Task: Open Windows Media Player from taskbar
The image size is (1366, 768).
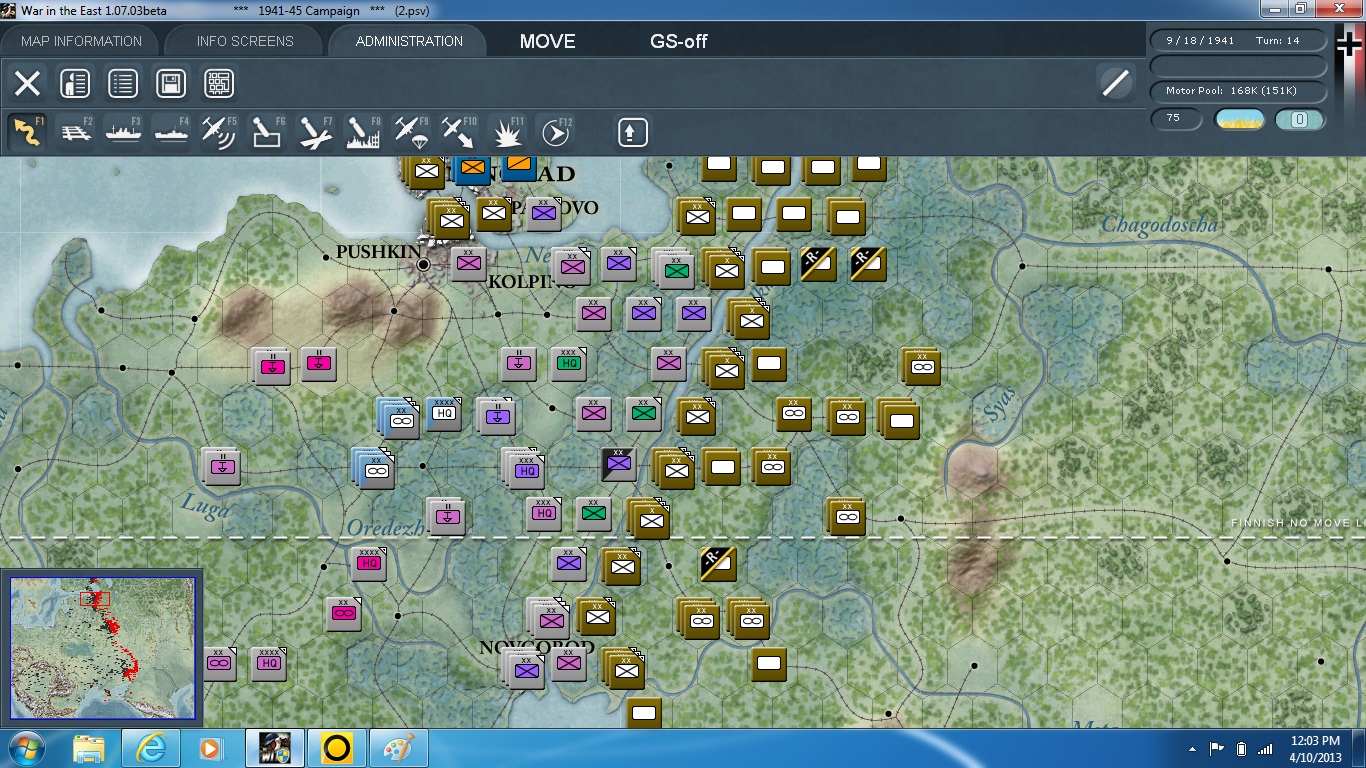Action: click(x=211, y=748)
